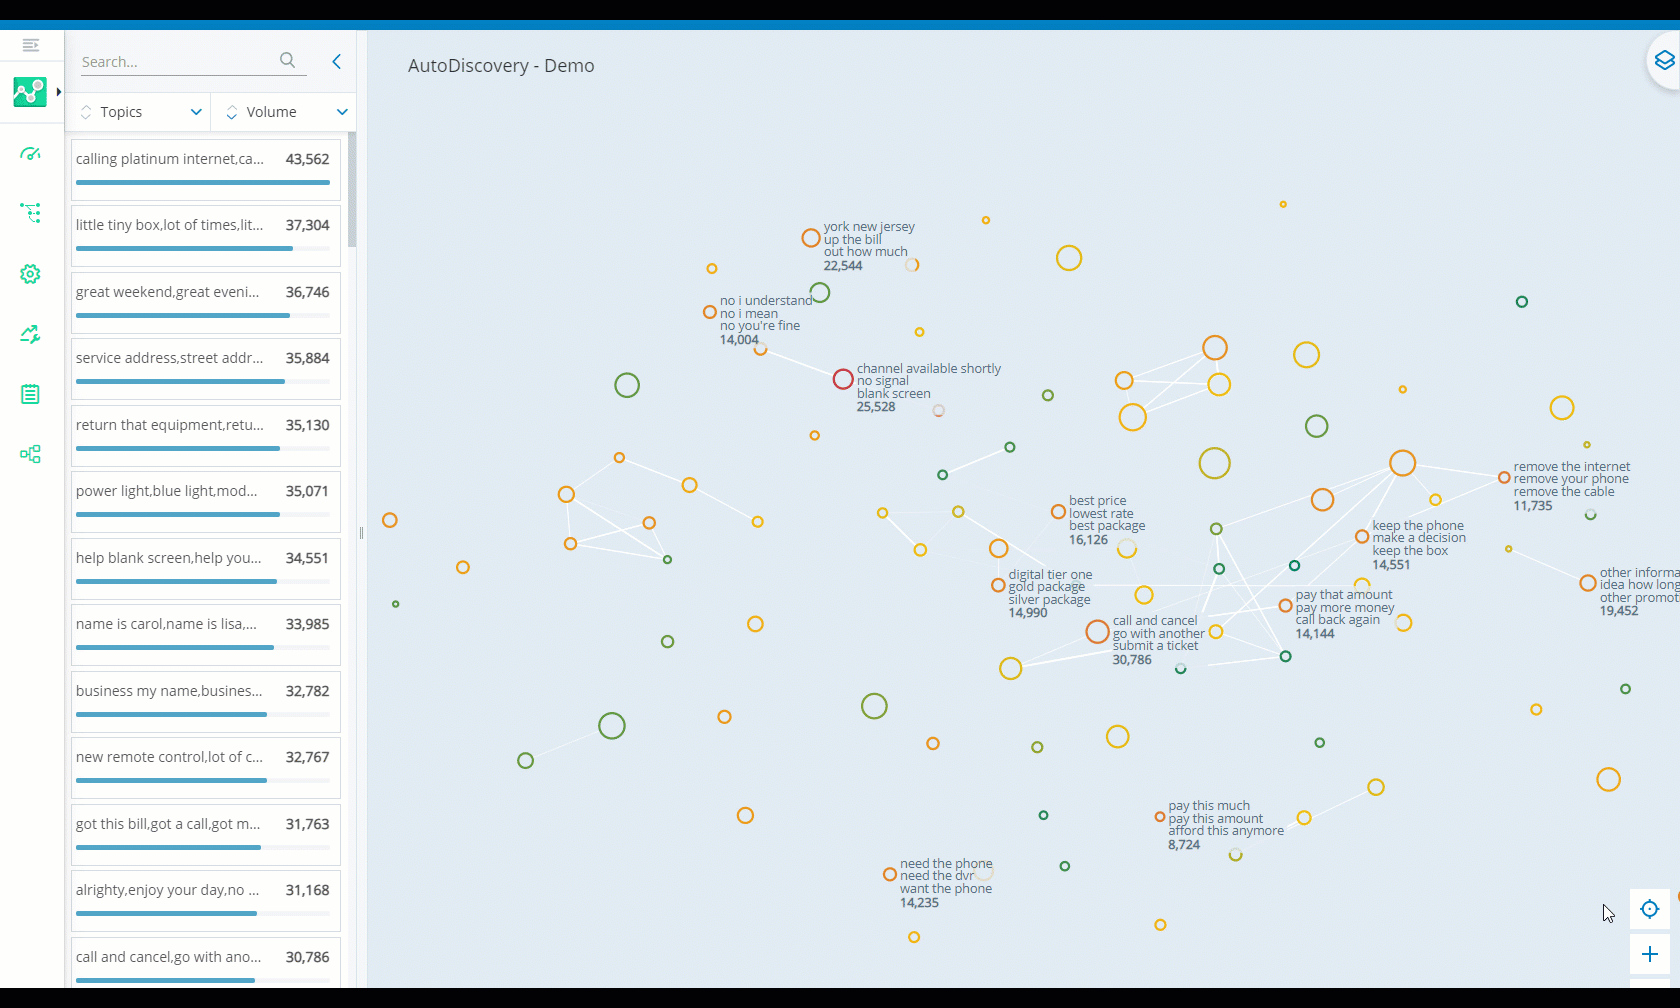The width and height of the screenshot is (1680, 1008).
Task: Click the red 'channel available shortly' node
Action: (843, 379)
